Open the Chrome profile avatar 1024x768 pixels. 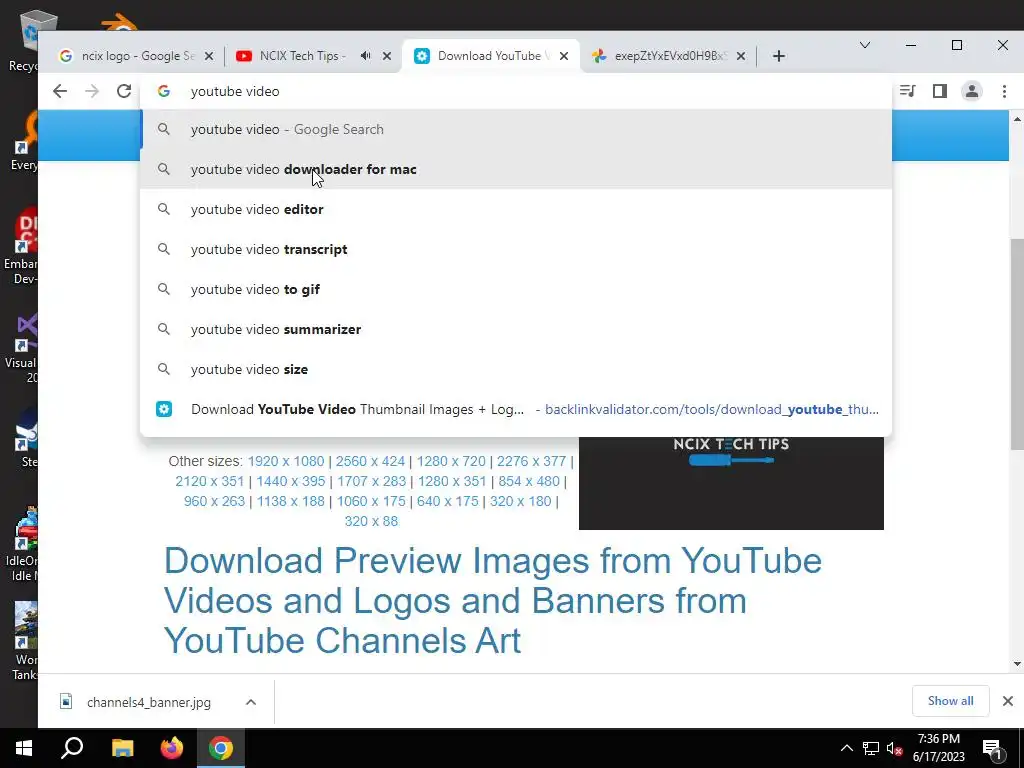972,91
